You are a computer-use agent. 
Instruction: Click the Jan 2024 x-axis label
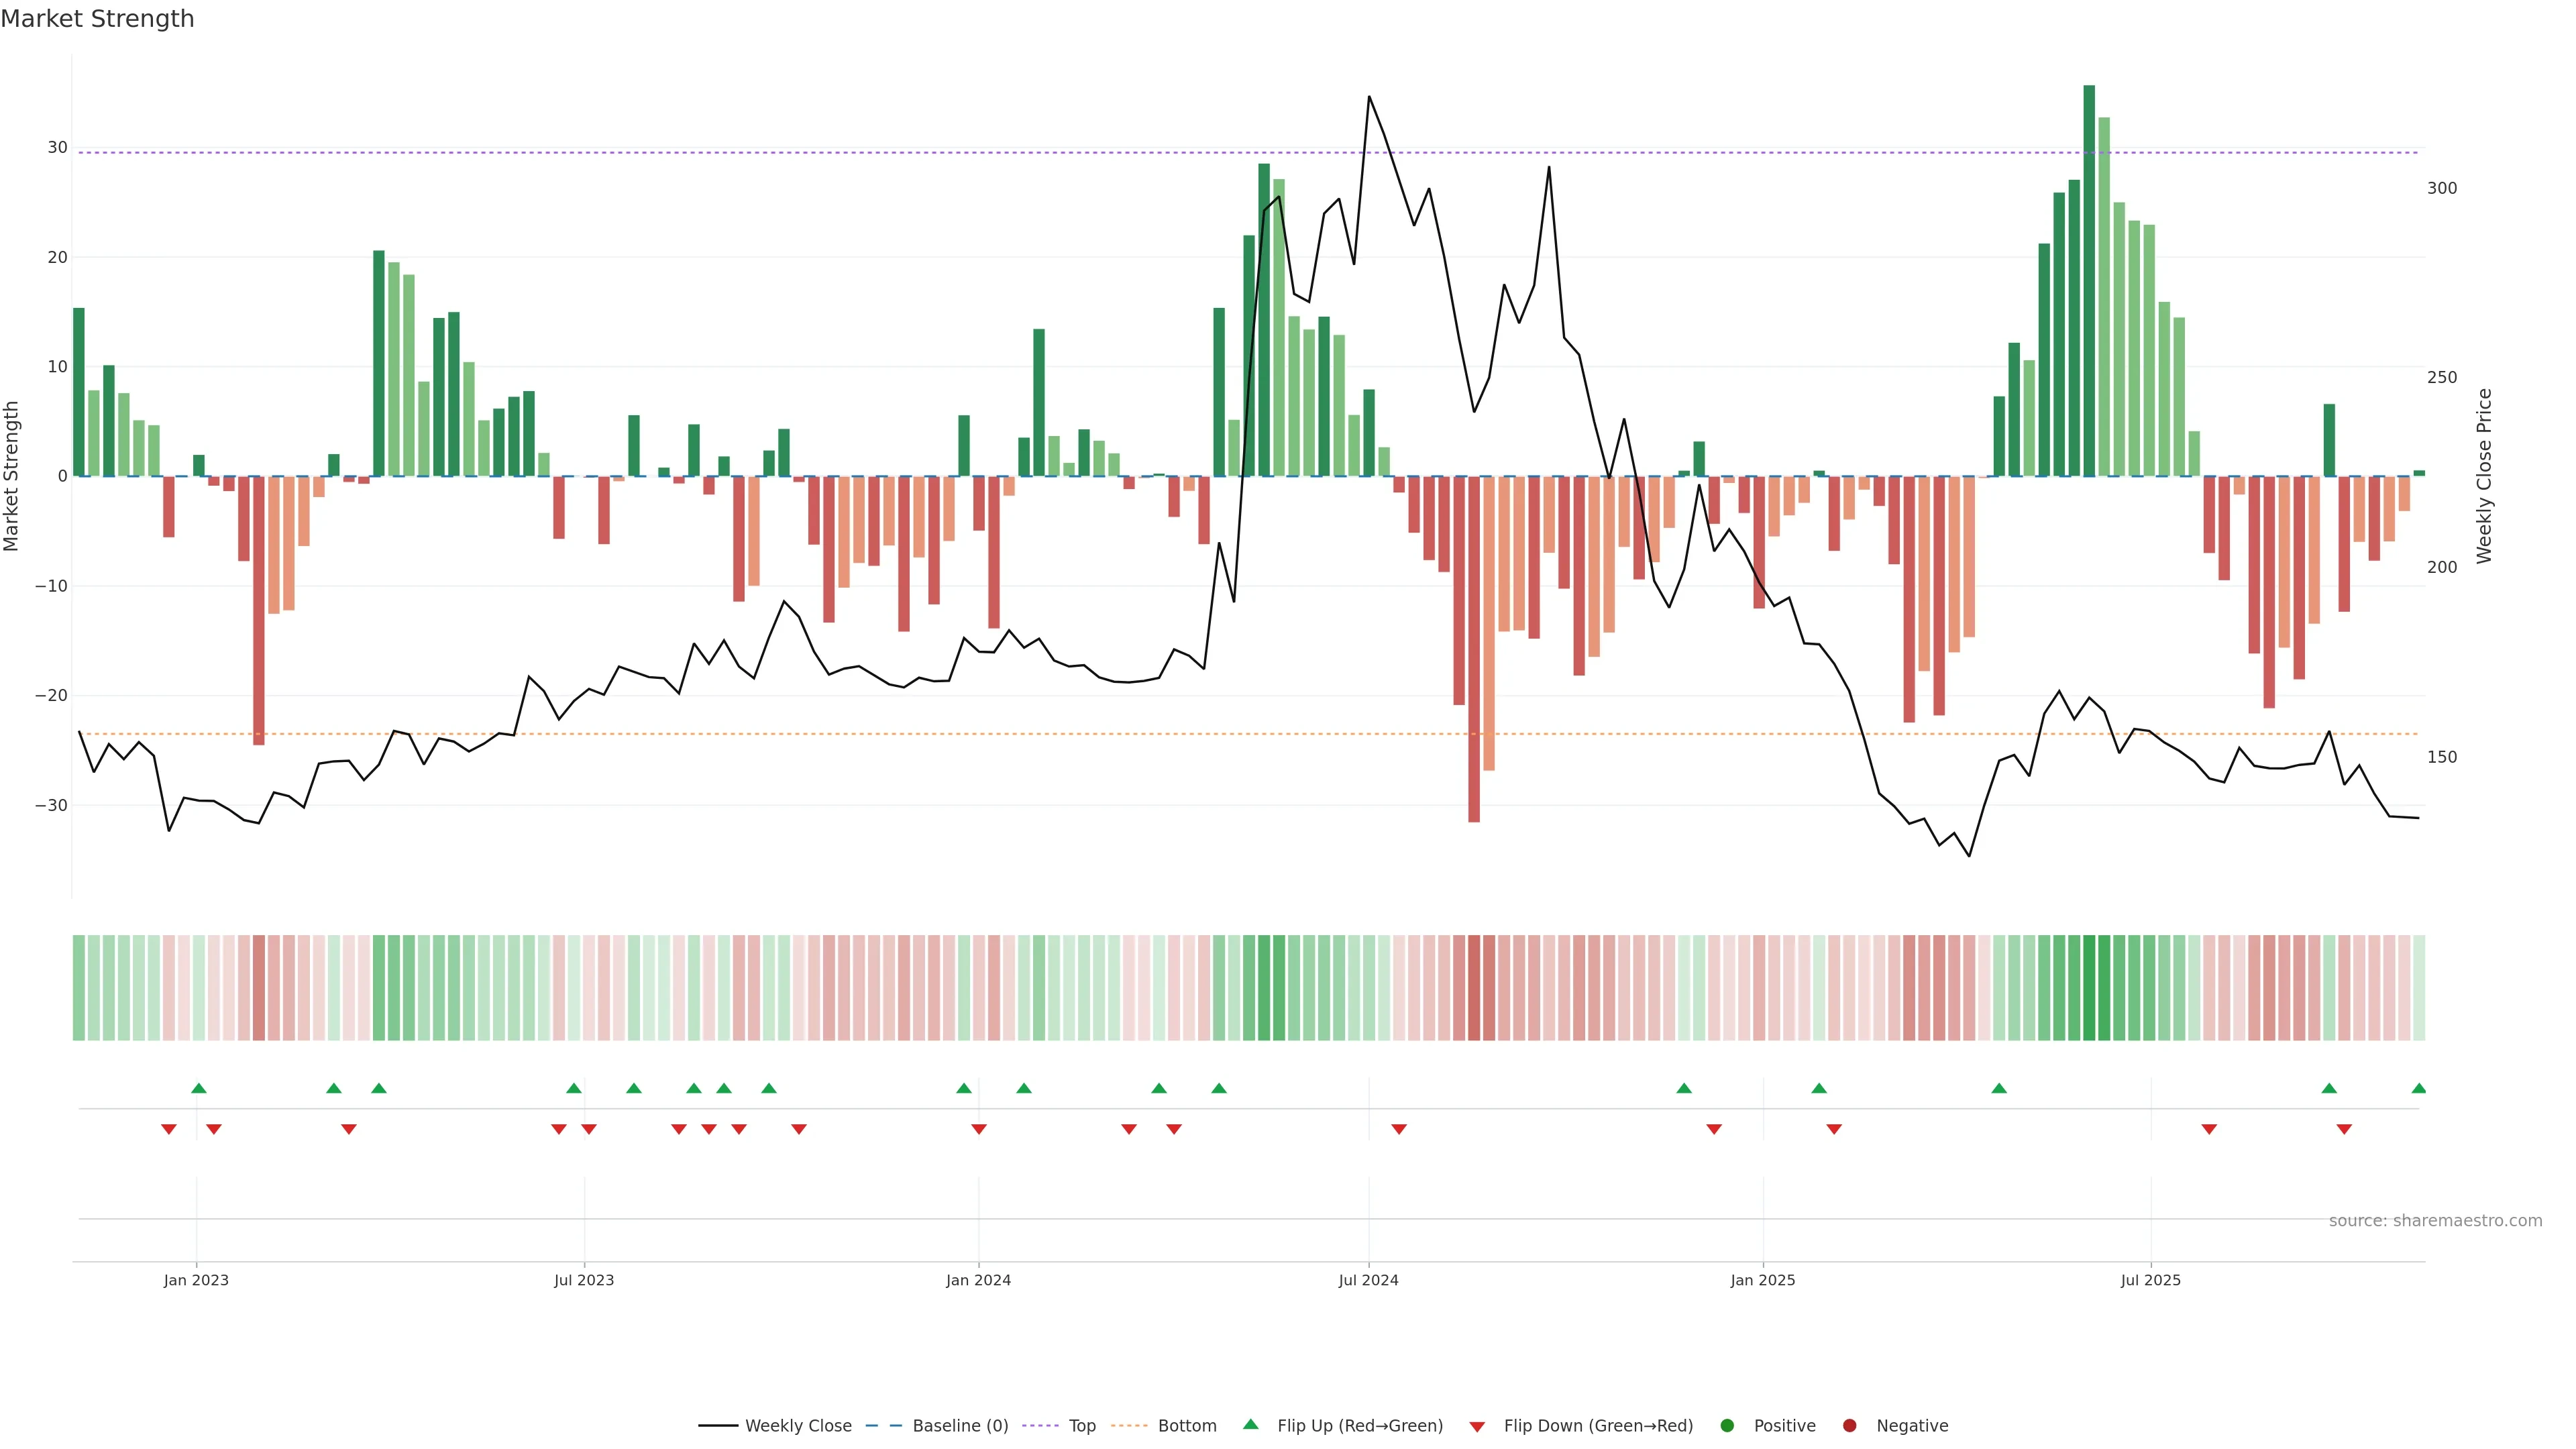tap(978, 1280)
